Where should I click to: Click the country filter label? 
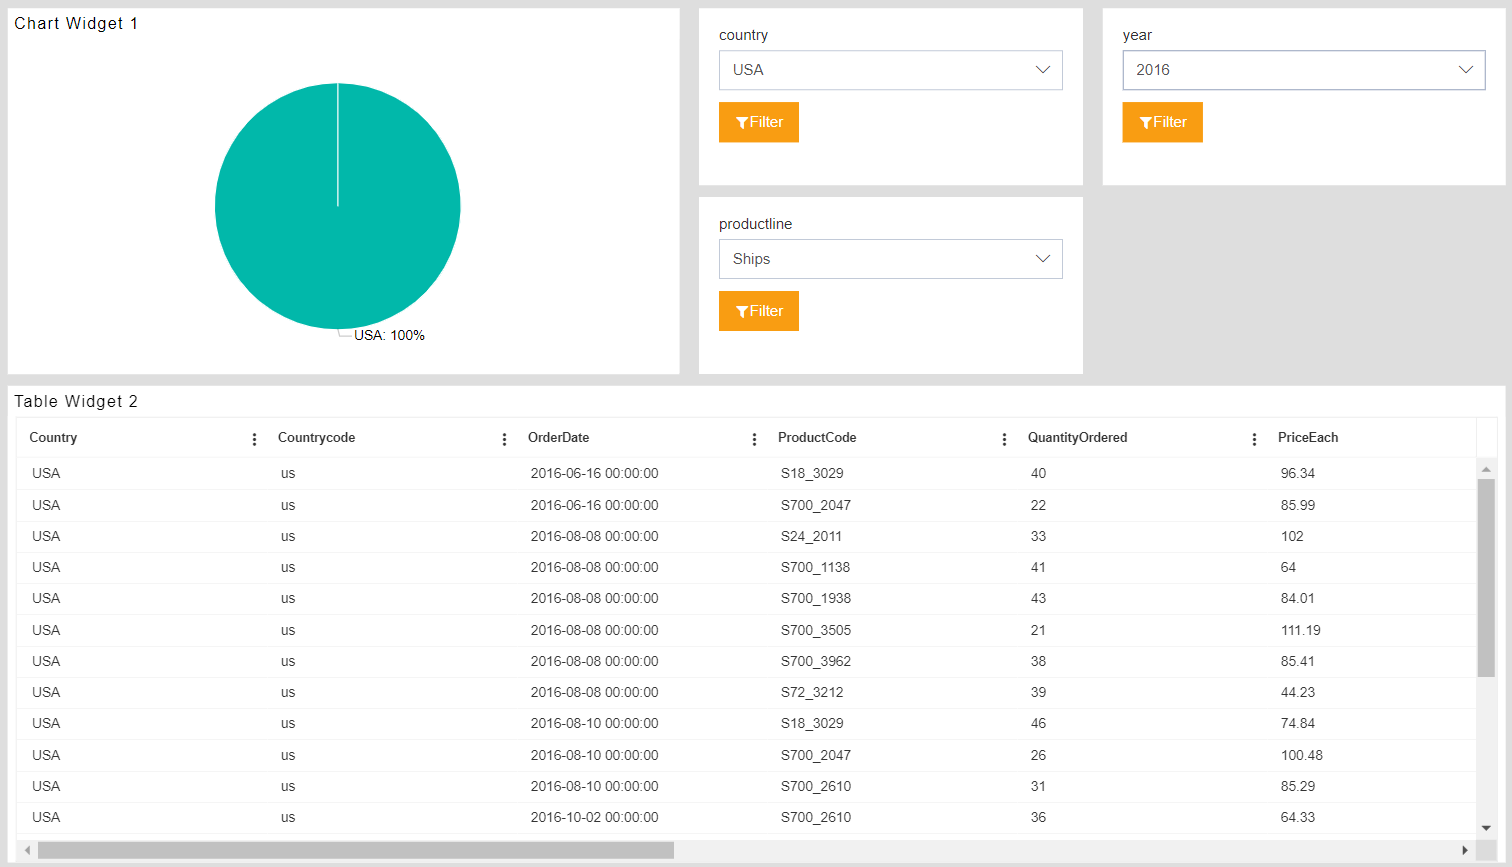click(743, 35)
